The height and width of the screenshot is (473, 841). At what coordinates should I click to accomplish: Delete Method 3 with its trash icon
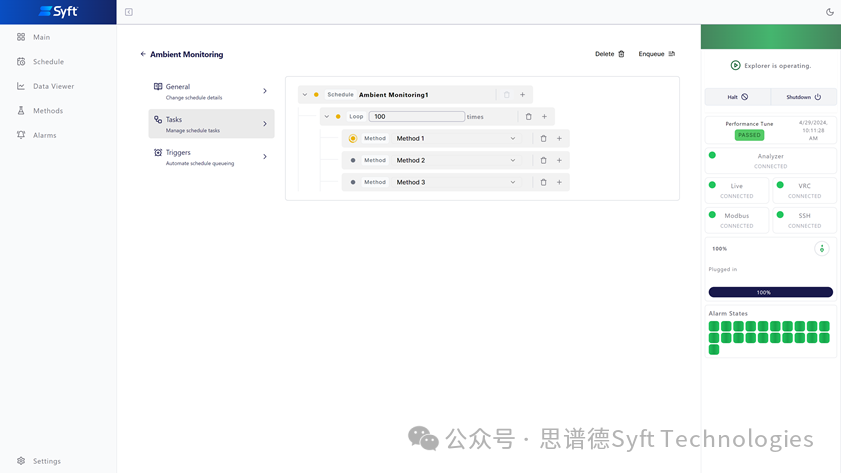[543, 182]
